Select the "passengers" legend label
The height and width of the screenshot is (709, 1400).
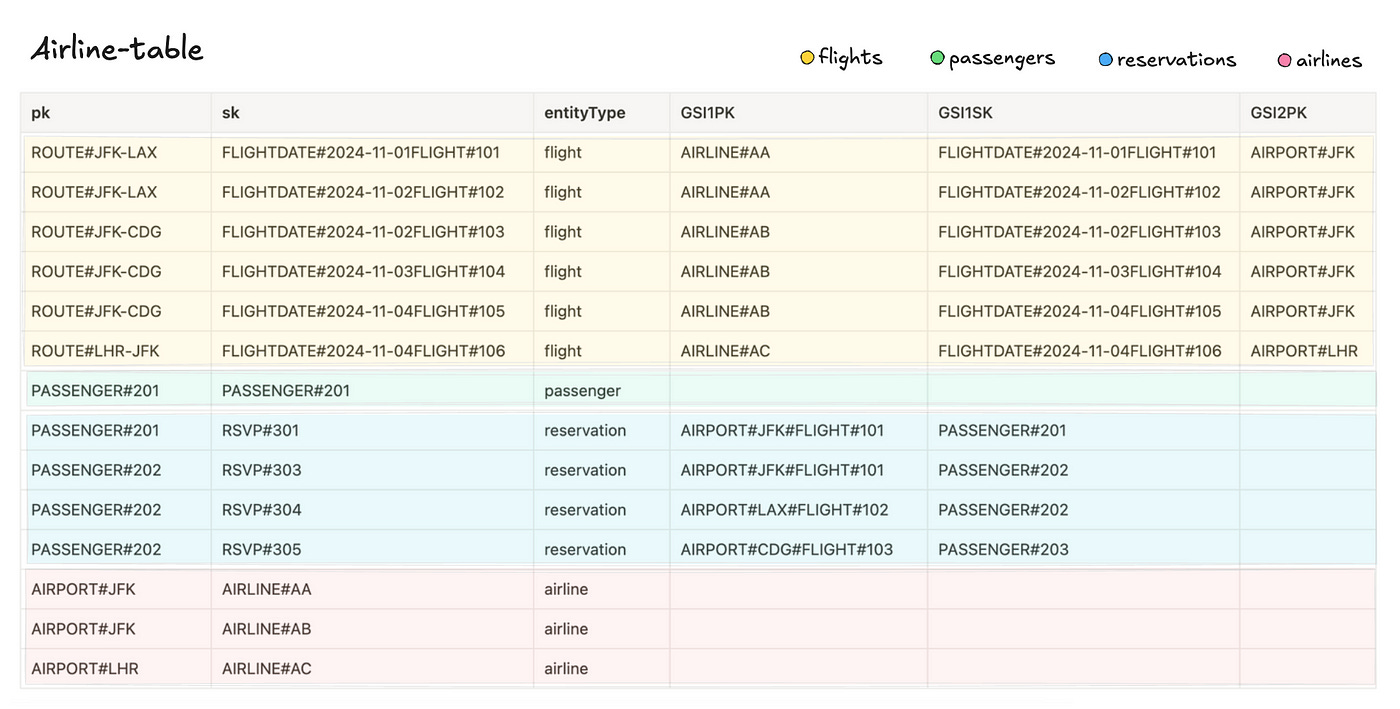coord(1002,59)
